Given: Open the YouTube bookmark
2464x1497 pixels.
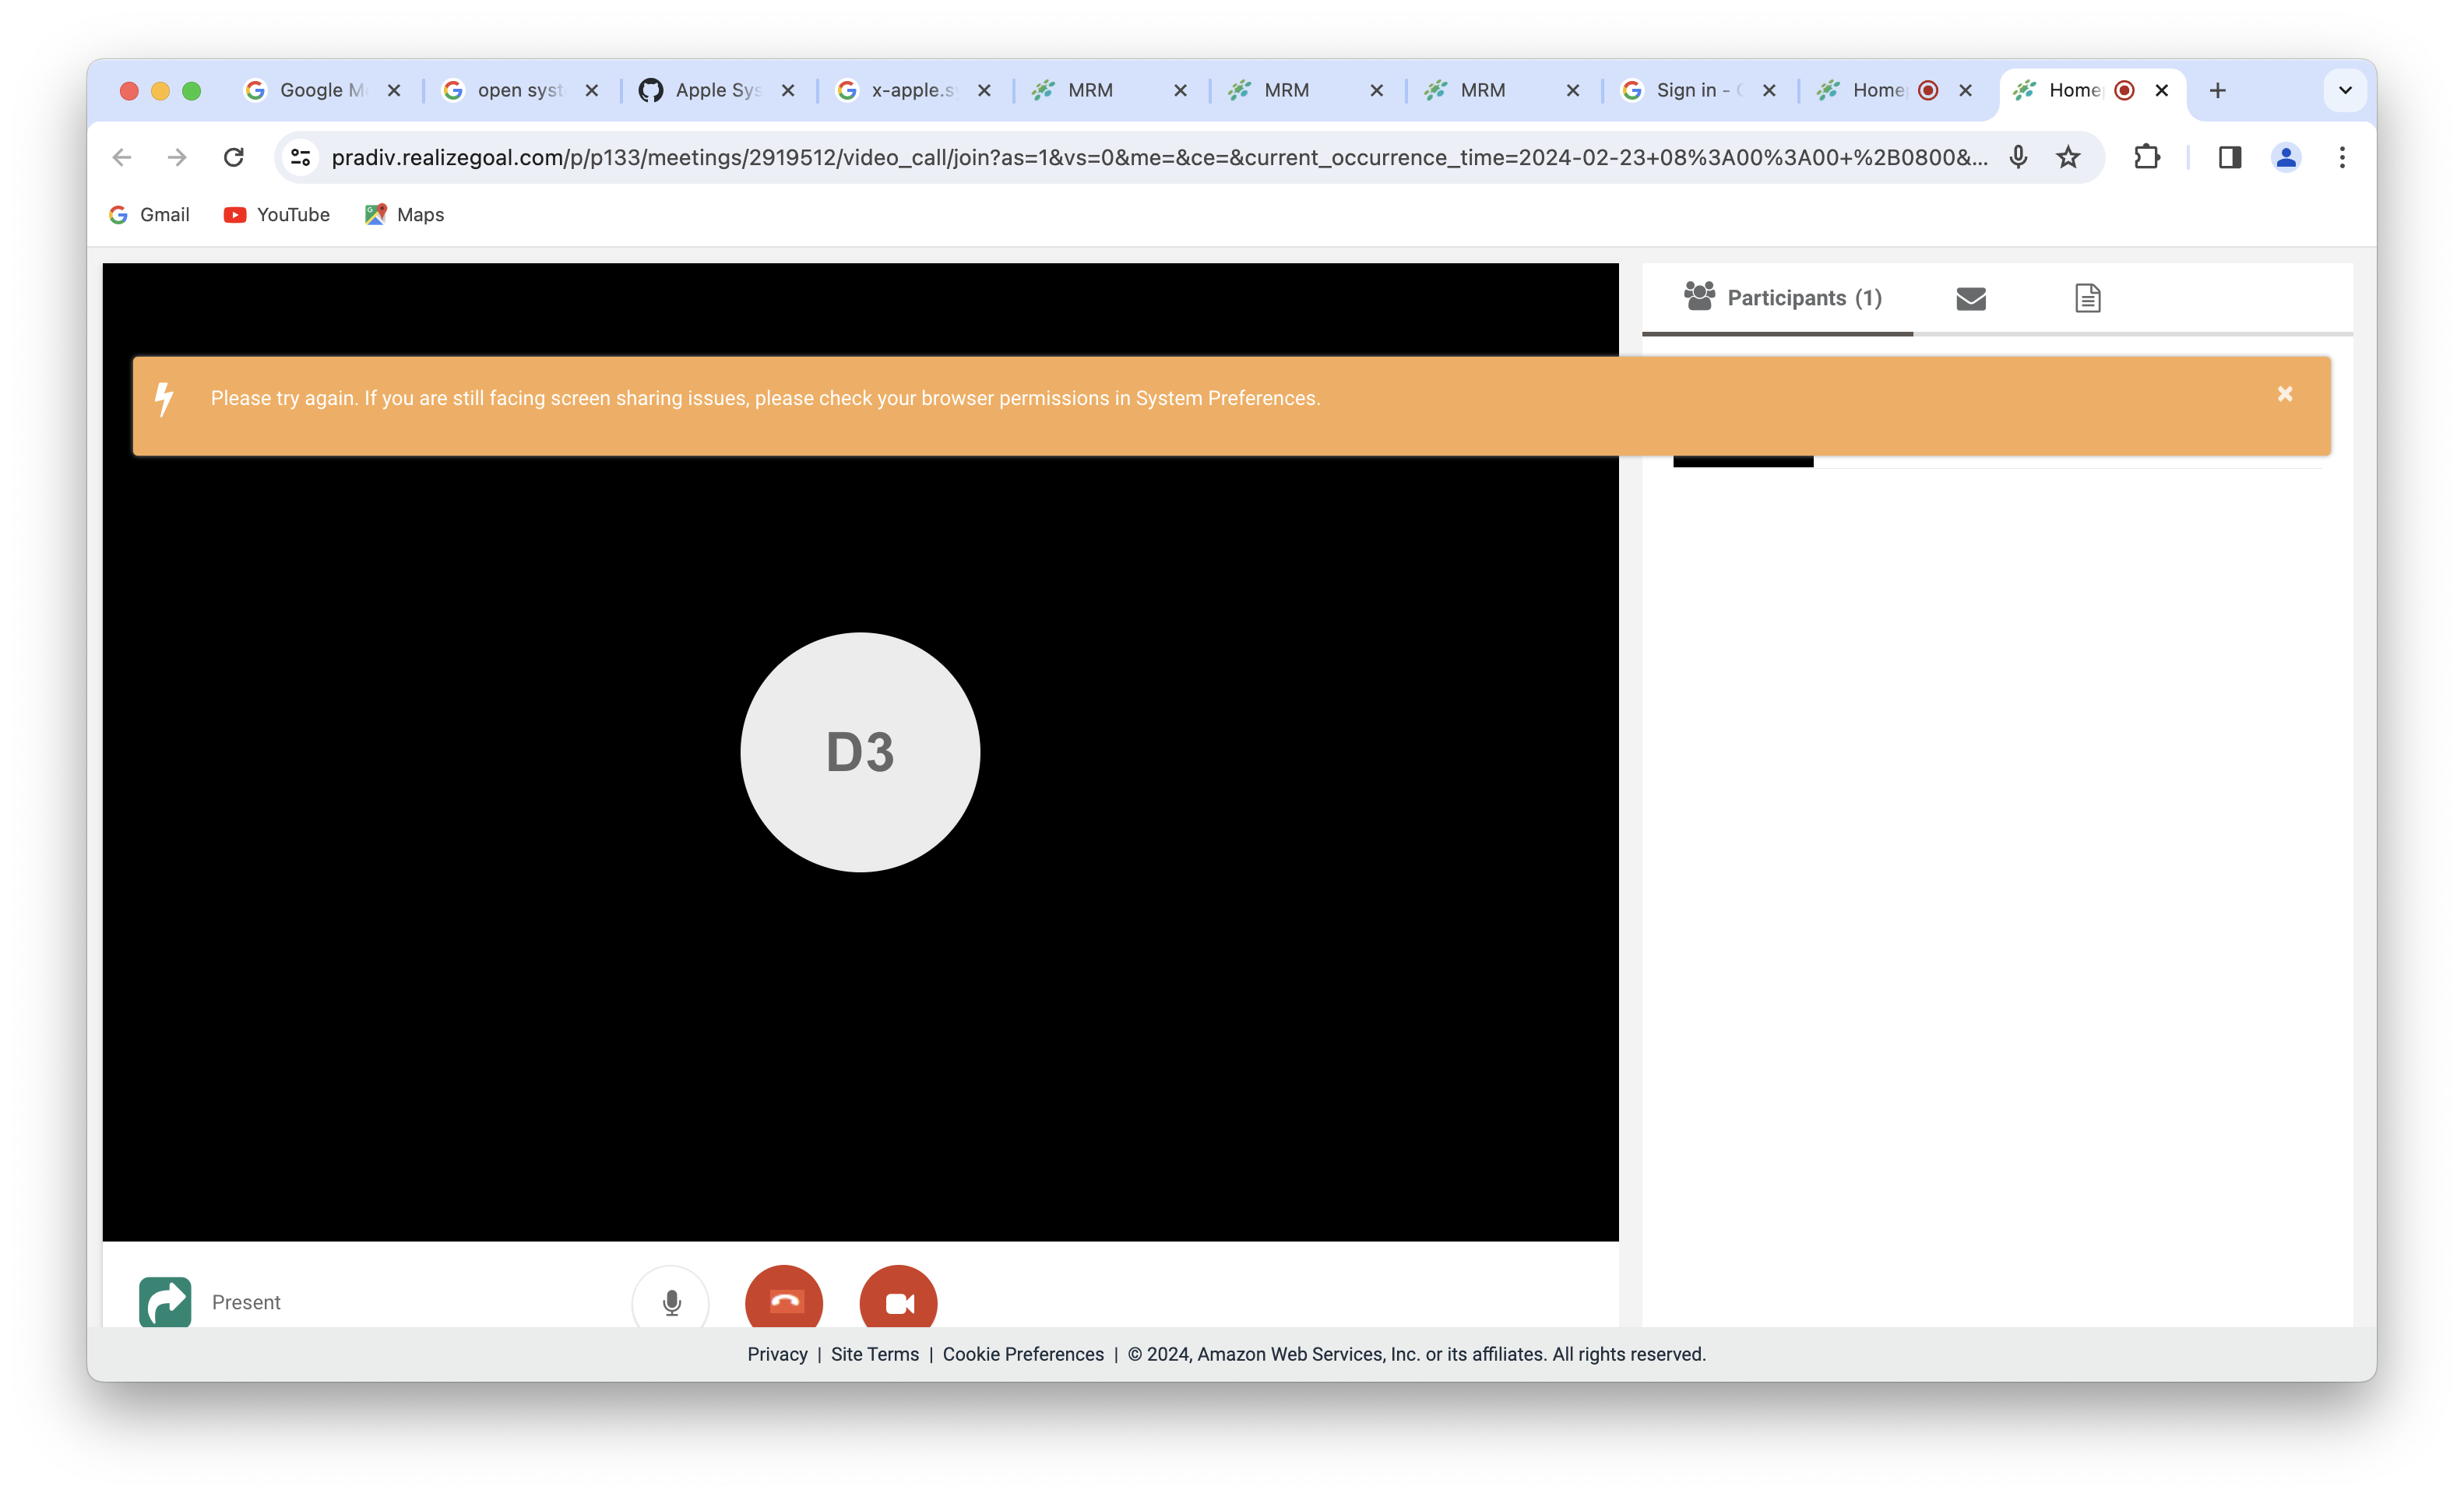Looking at the screenshot, I should click(276, 214).
